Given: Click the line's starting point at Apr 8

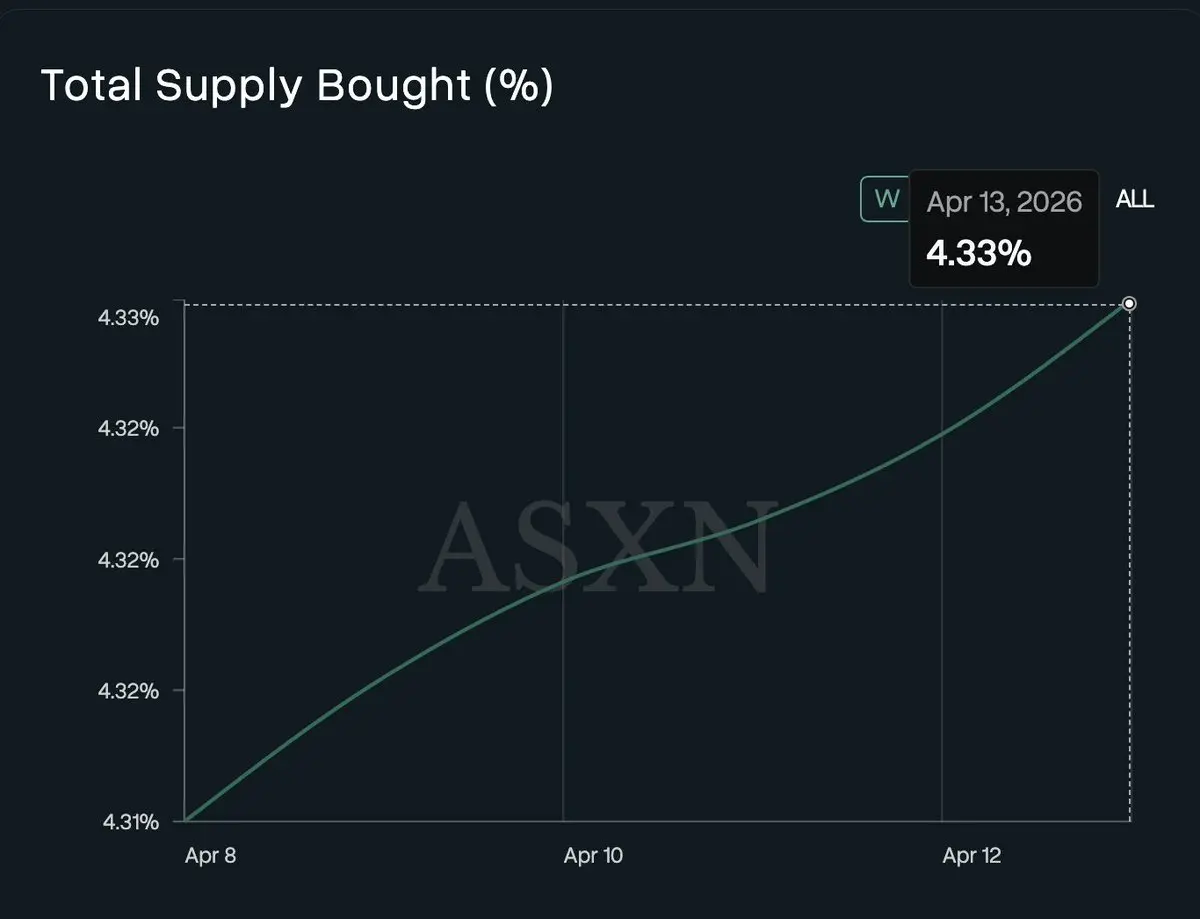Looking at the screenshot, I should [x=187, y=820].
